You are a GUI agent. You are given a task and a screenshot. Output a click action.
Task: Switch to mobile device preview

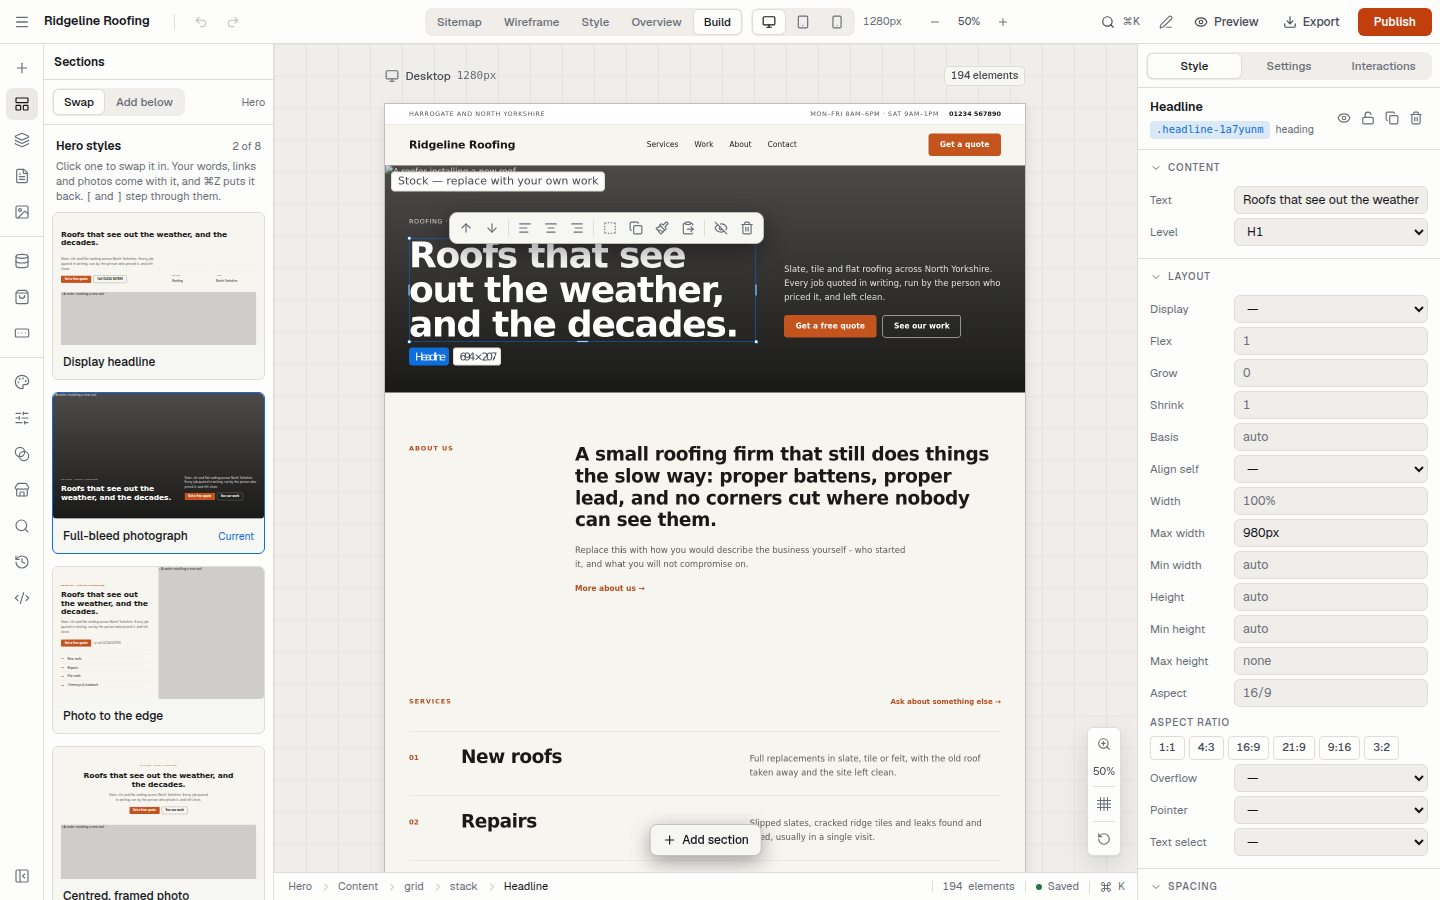click(837, 22)
